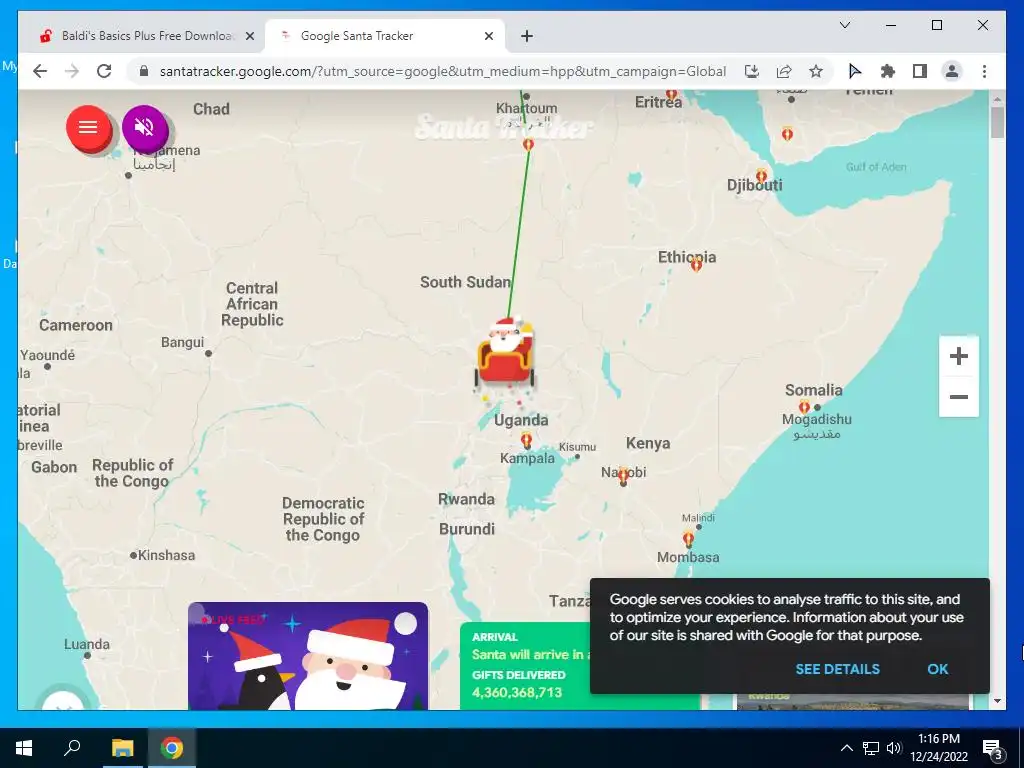Close the Google Santa Tracker tab
Screen dimensions: 1024x768
488,37
